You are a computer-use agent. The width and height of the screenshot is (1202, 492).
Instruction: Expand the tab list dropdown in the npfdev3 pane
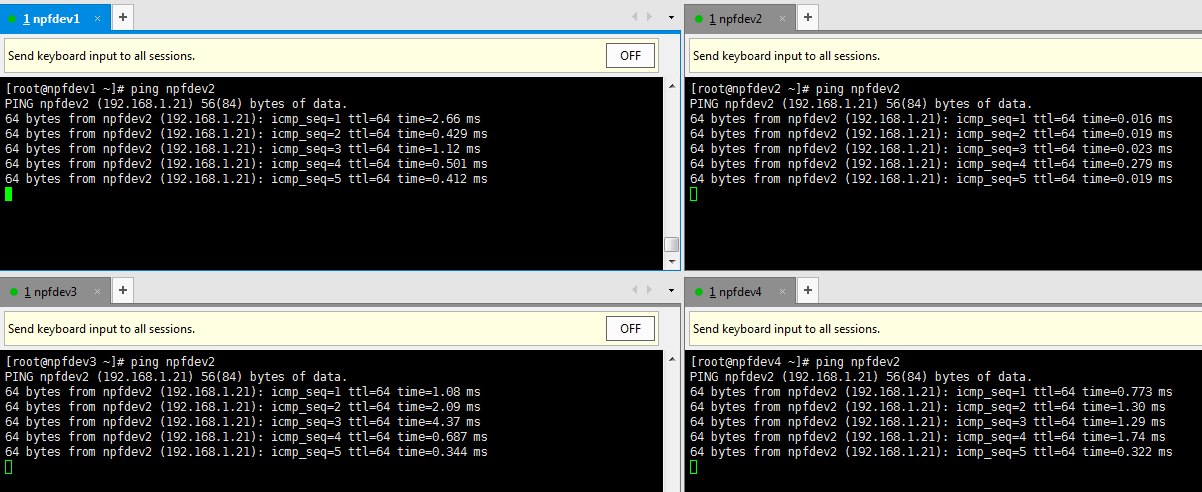(671, 290)
